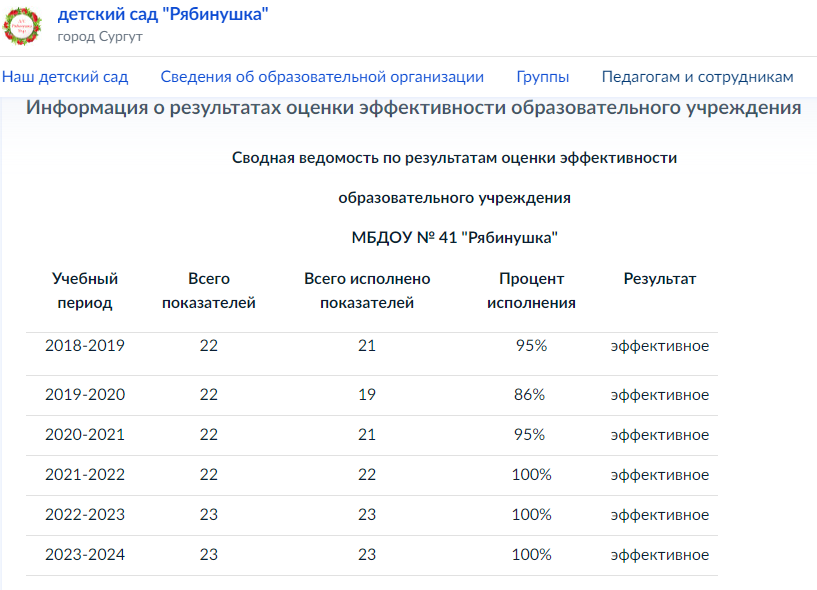The width and height of the screenshot is (817, 590).
Task: Select the Результат column header
Action: click(660, 279)
